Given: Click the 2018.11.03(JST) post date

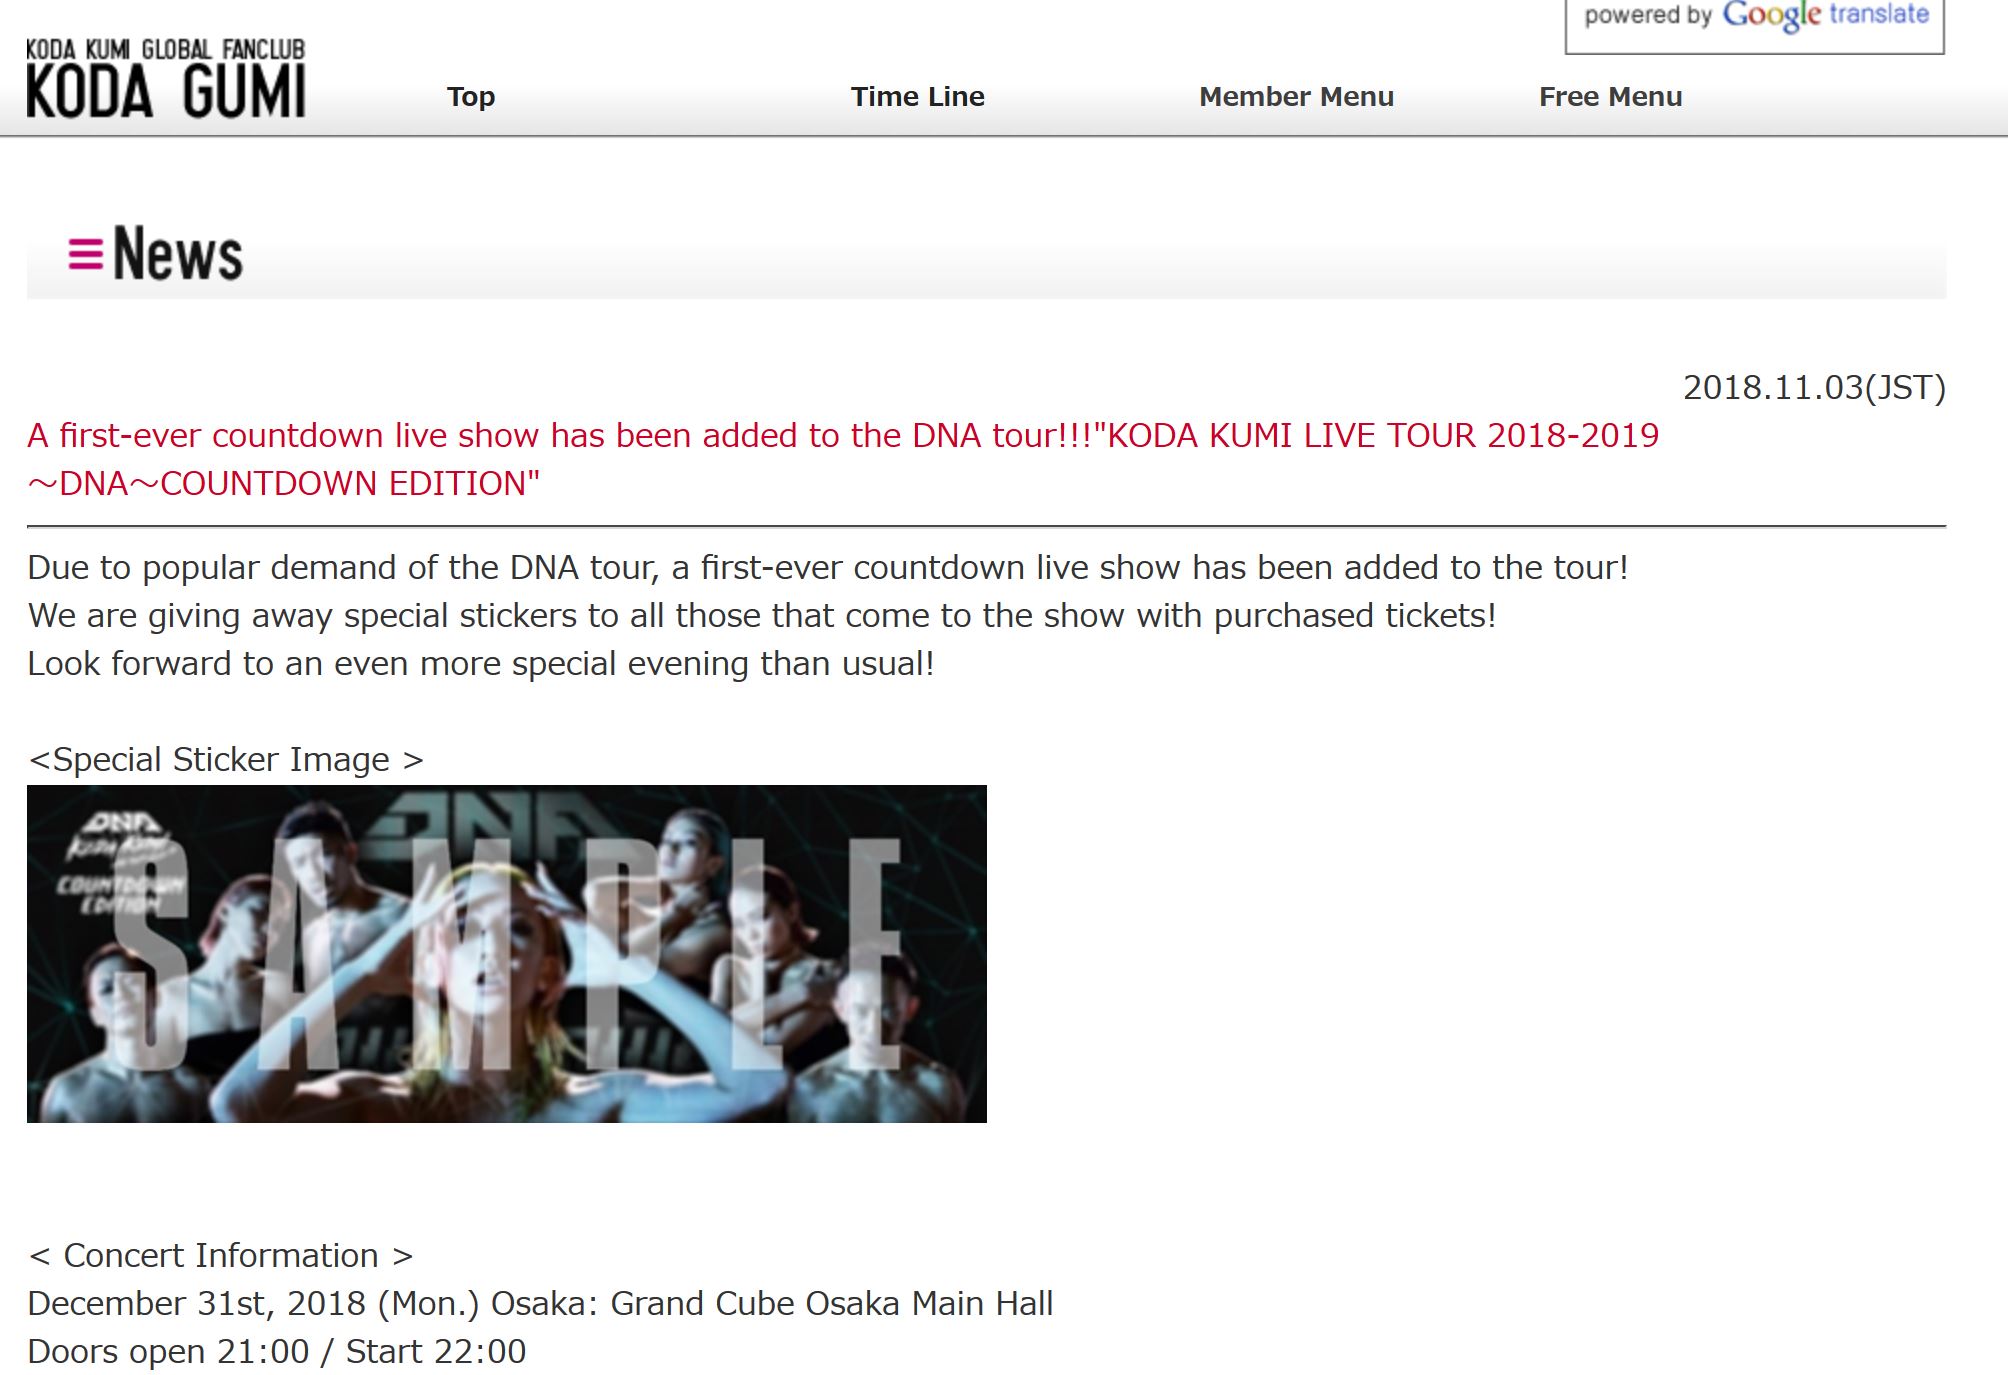Looking at the screenshot, I should coord(1814,388).
